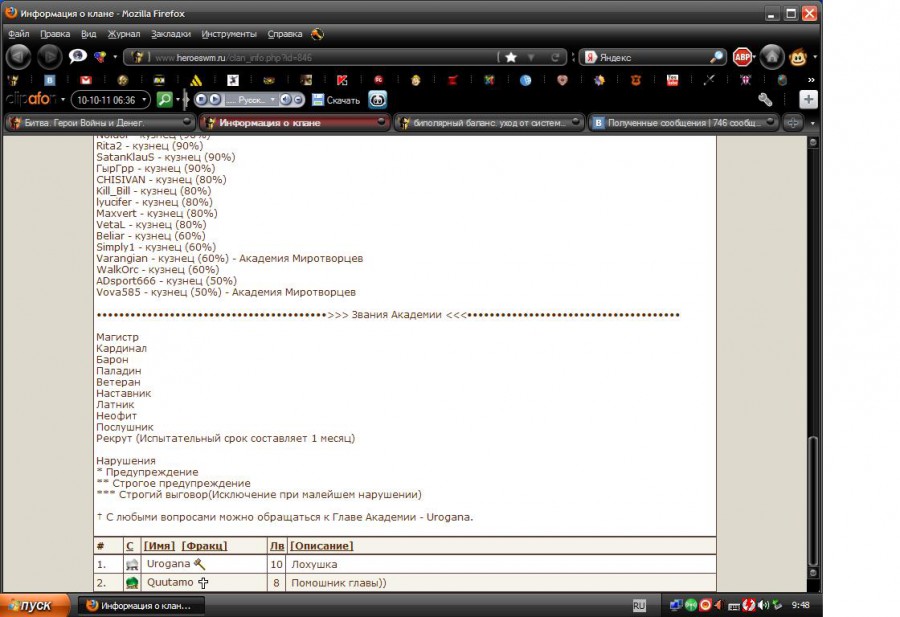Sort the table by the Имя column
The height and width of the screenshot is (617, 900).
click(x=159, y=546)
